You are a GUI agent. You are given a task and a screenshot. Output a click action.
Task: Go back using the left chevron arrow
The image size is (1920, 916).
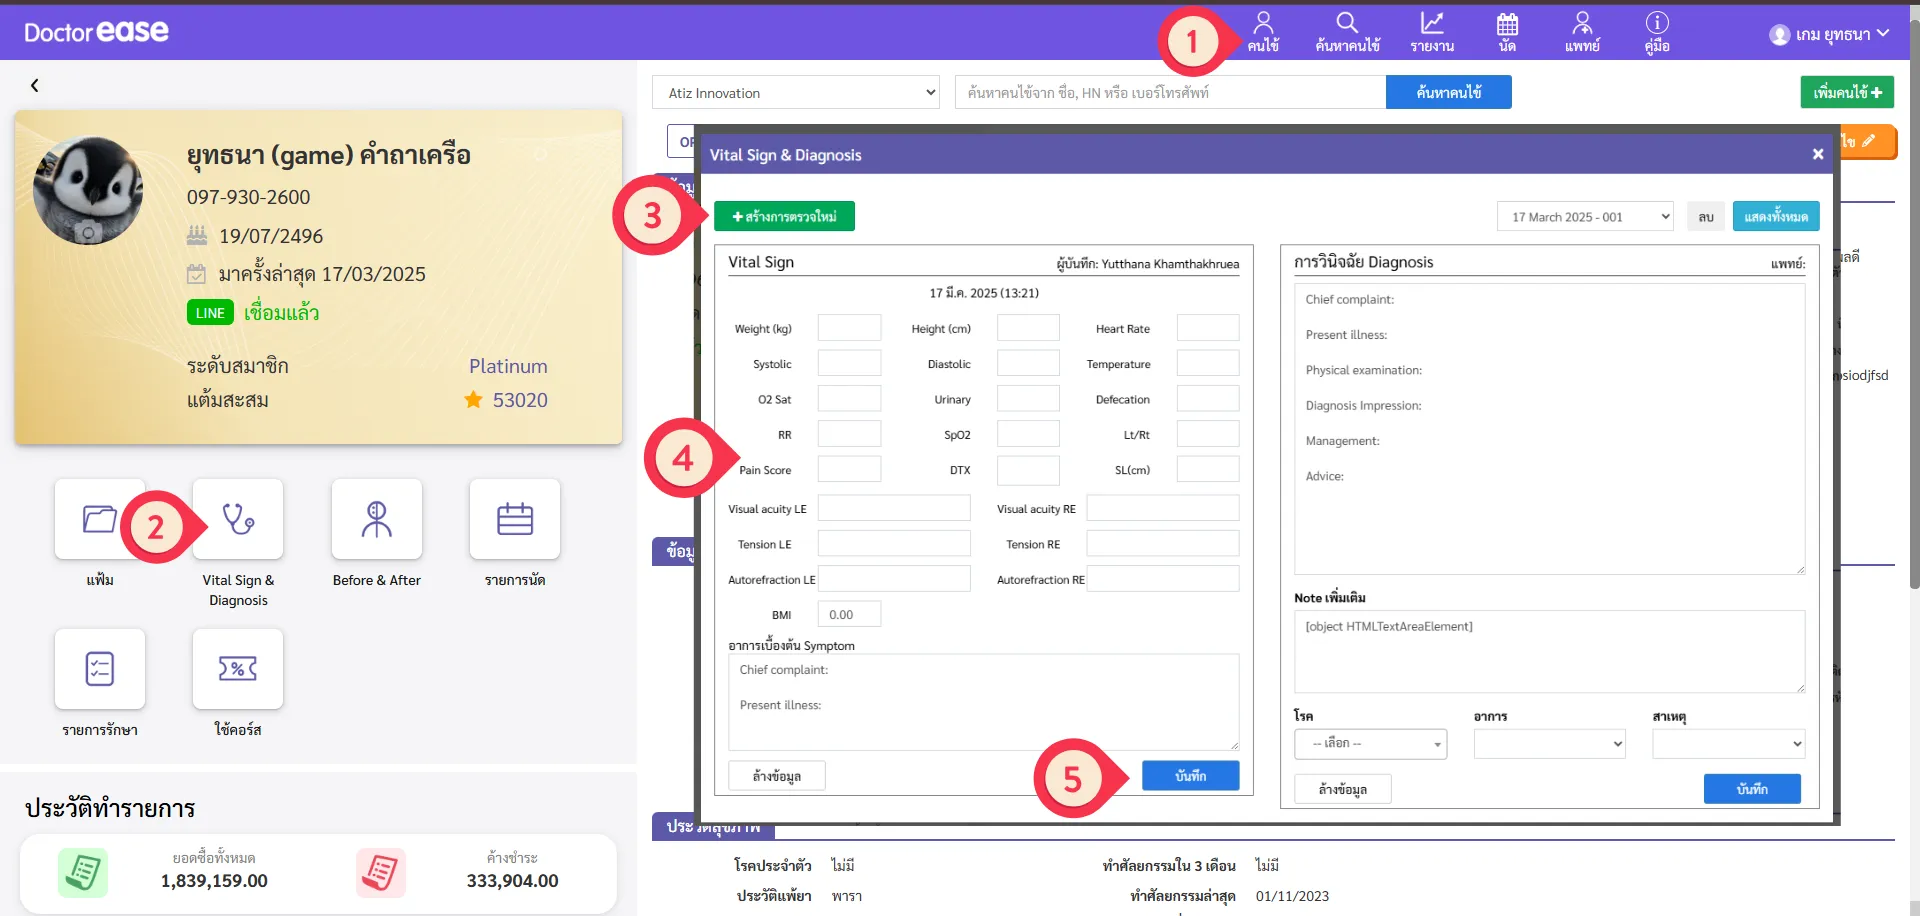(x=35, y=86)
